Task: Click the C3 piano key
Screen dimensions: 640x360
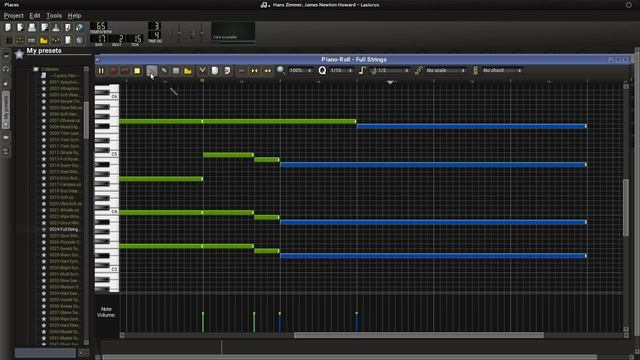Action: point(107,269)
